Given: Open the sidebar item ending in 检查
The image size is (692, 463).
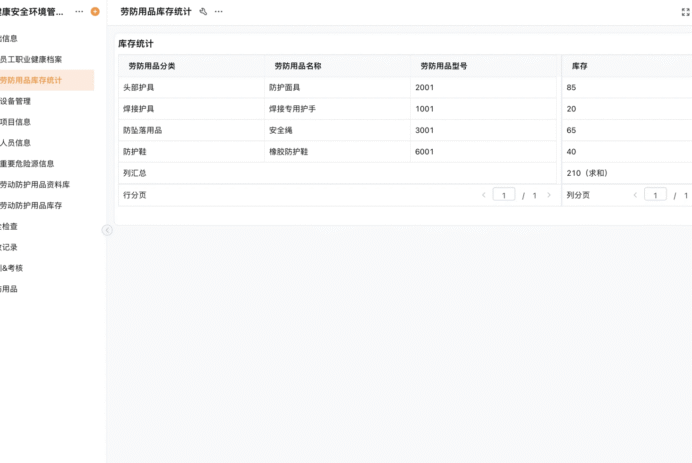Looking at the screenshot, I should coord(9,226).
